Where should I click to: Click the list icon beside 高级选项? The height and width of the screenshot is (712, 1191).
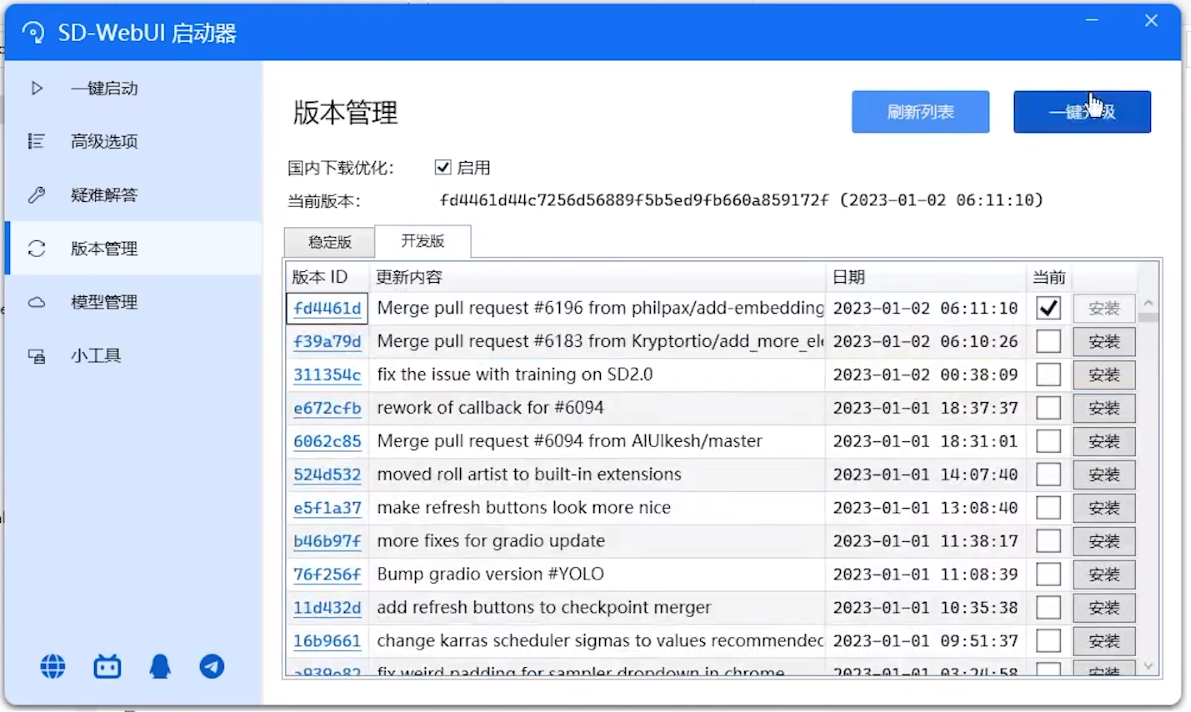click(37, 141)
